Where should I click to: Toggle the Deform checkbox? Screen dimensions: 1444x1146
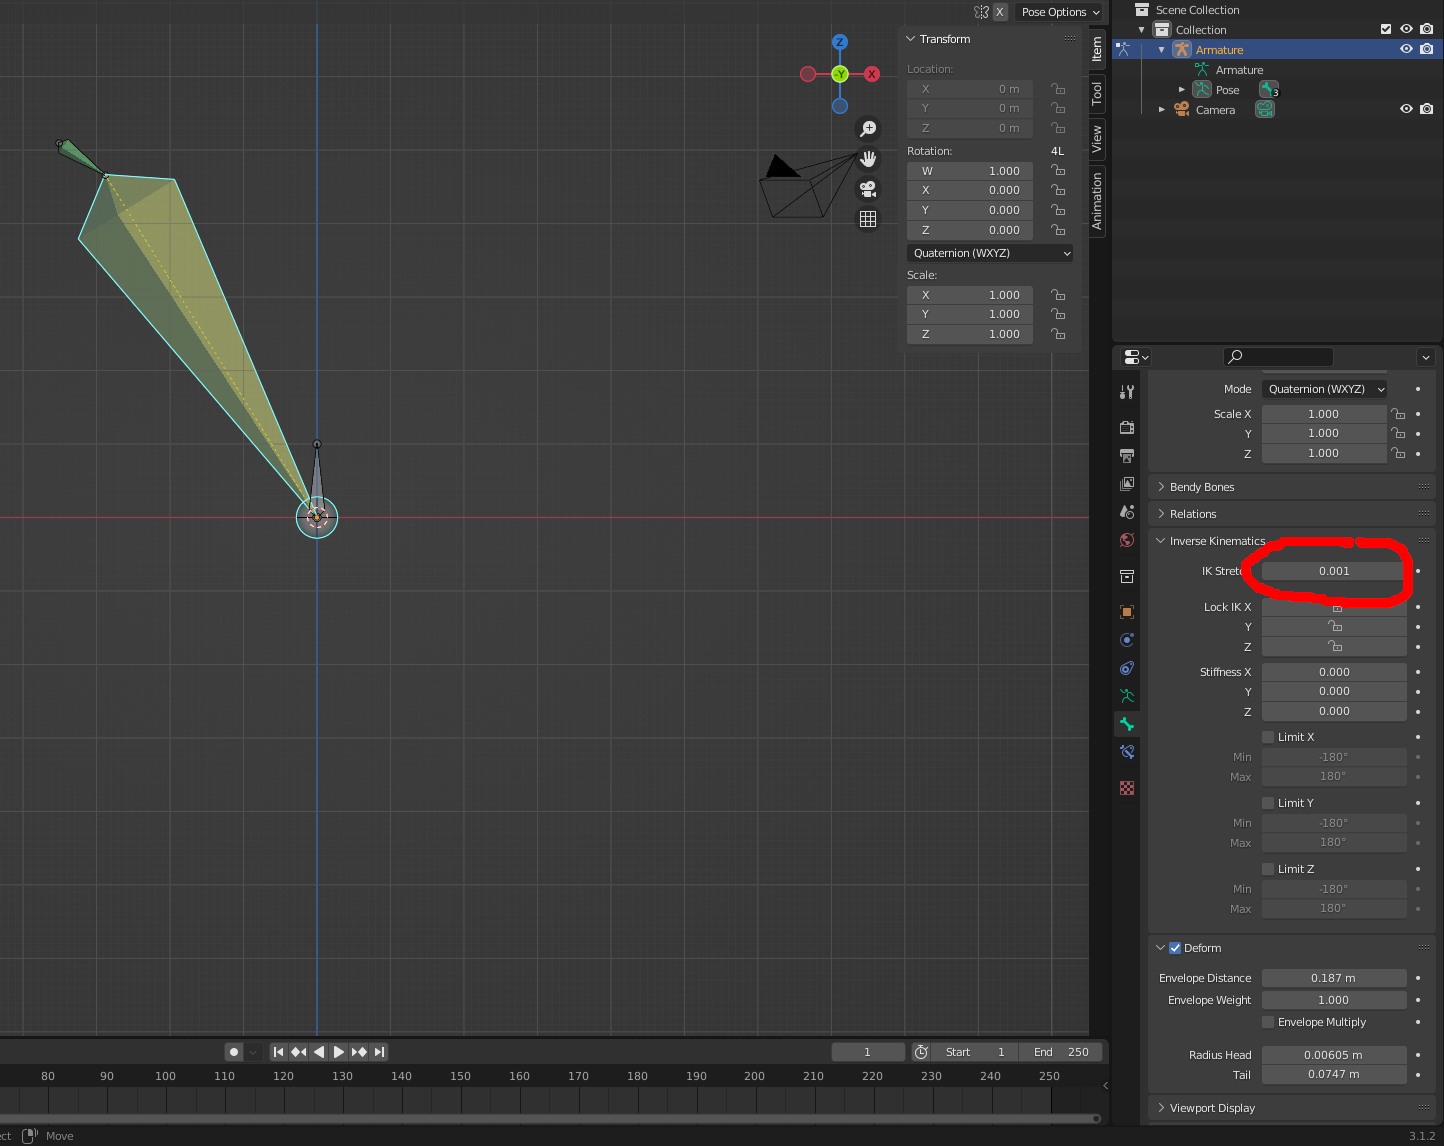coord(1175,948)
